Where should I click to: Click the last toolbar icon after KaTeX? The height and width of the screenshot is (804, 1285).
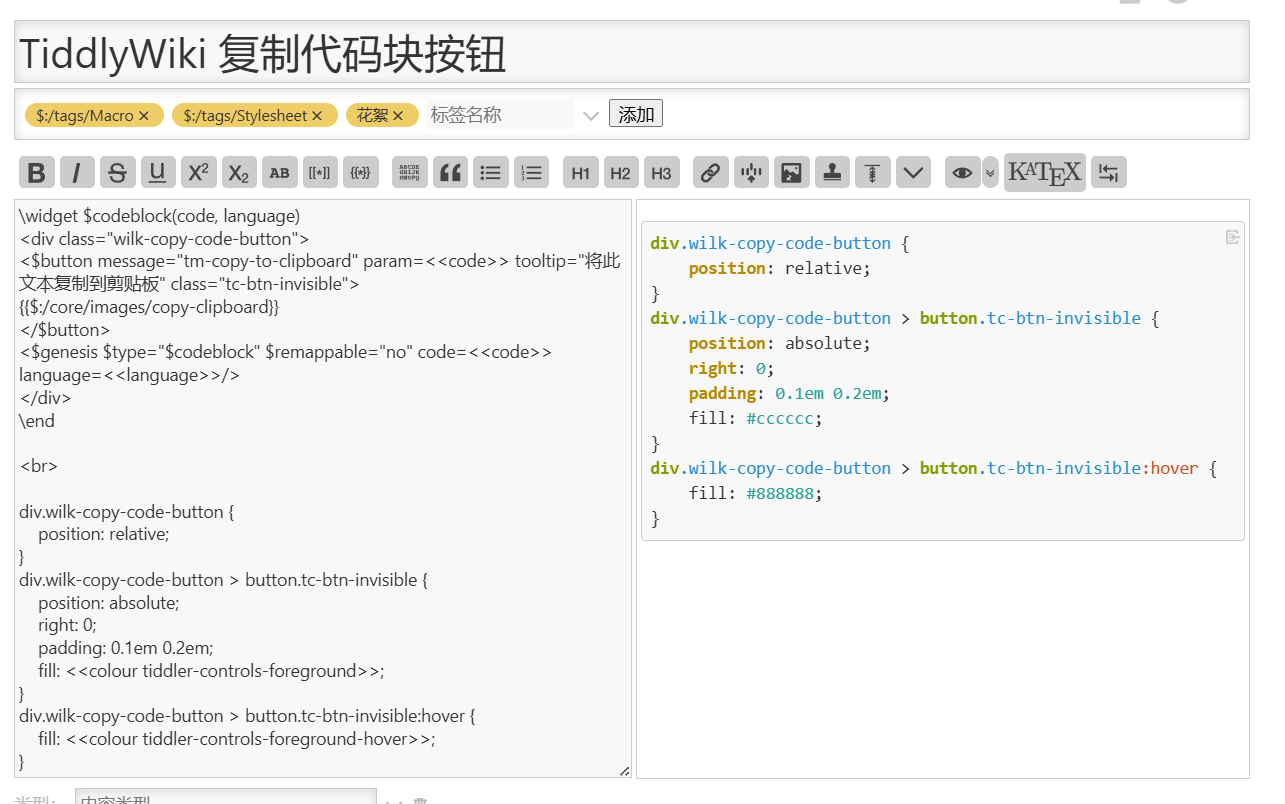pos(1109,172)
